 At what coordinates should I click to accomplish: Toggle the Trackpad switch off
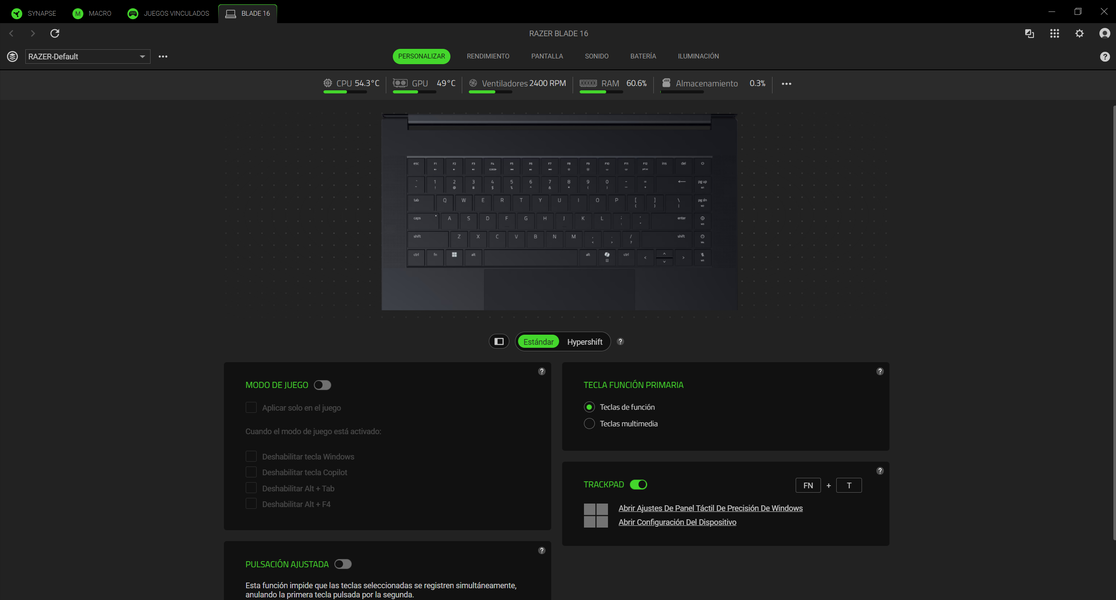638,485
